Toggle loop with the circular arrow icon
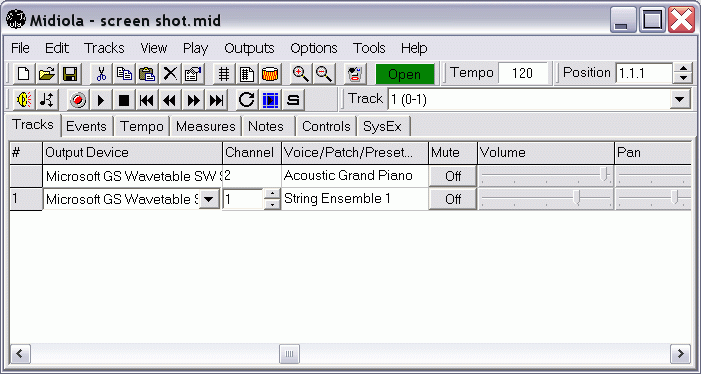 pyautogui.click(x=247, y=100)
